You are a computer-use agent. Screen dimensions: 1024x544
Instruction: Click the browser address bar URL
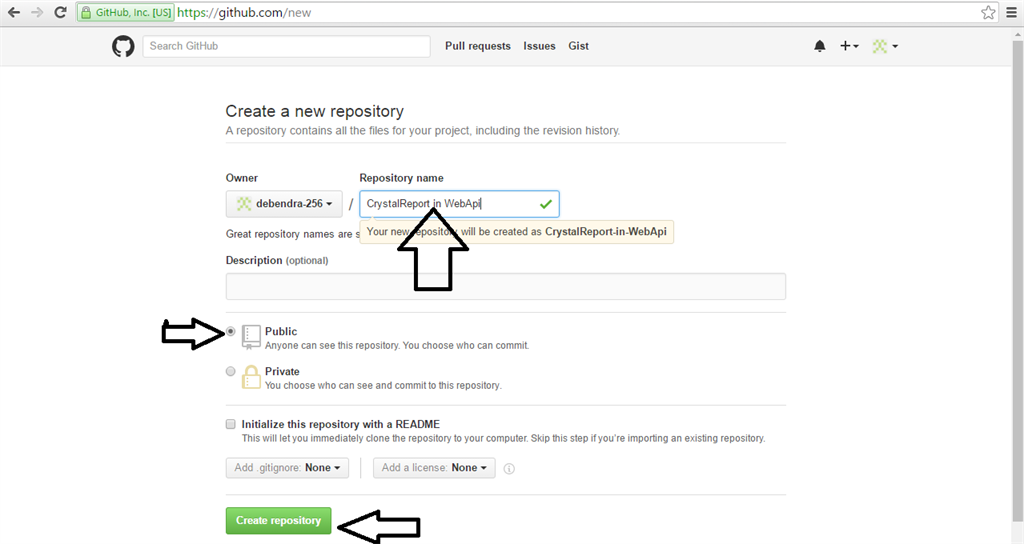point(244,12)
